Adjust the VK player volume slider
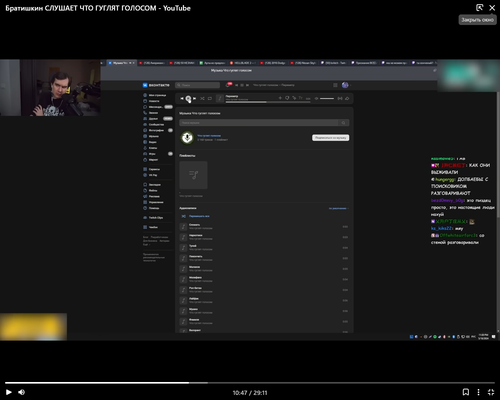This screenshot has height=400, width=500. point(327,98)
